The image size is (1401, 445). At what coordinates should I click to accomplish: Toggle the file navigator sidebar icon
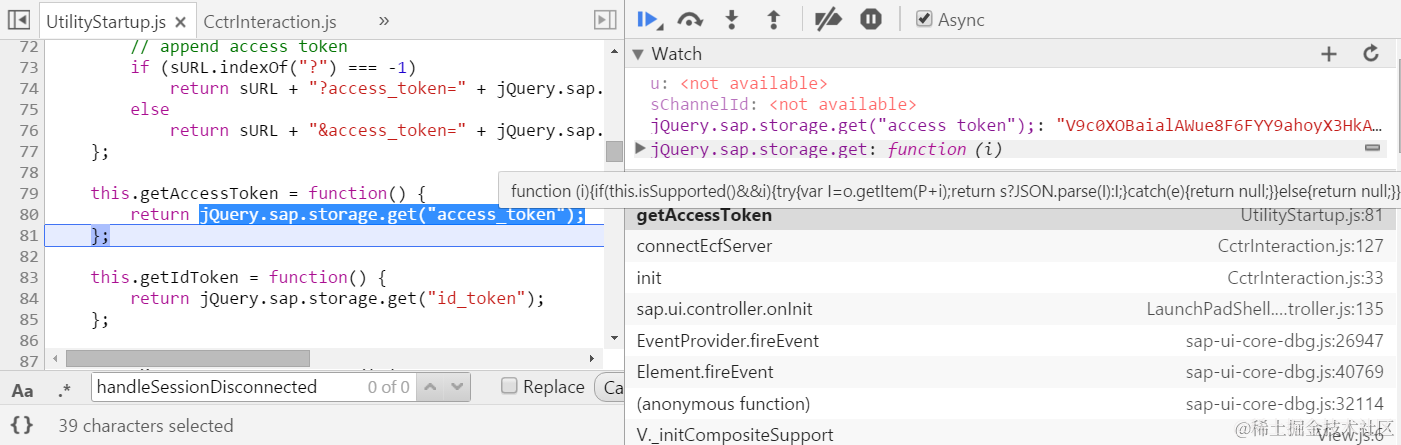click(x=19, y=19)
